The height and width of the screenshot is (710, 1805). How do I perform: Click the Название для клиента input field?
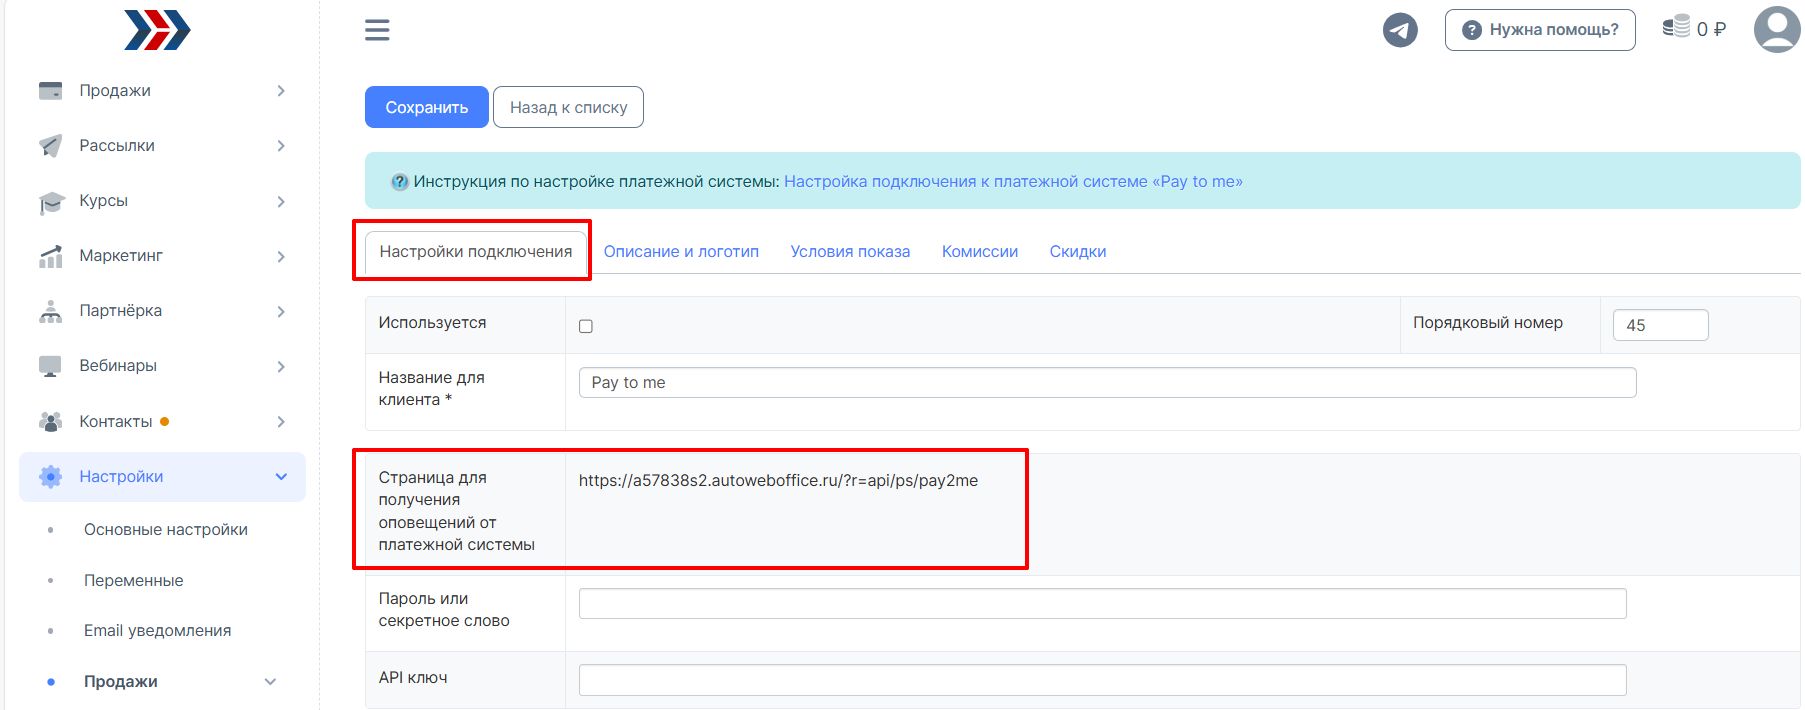click(1107, 383)
